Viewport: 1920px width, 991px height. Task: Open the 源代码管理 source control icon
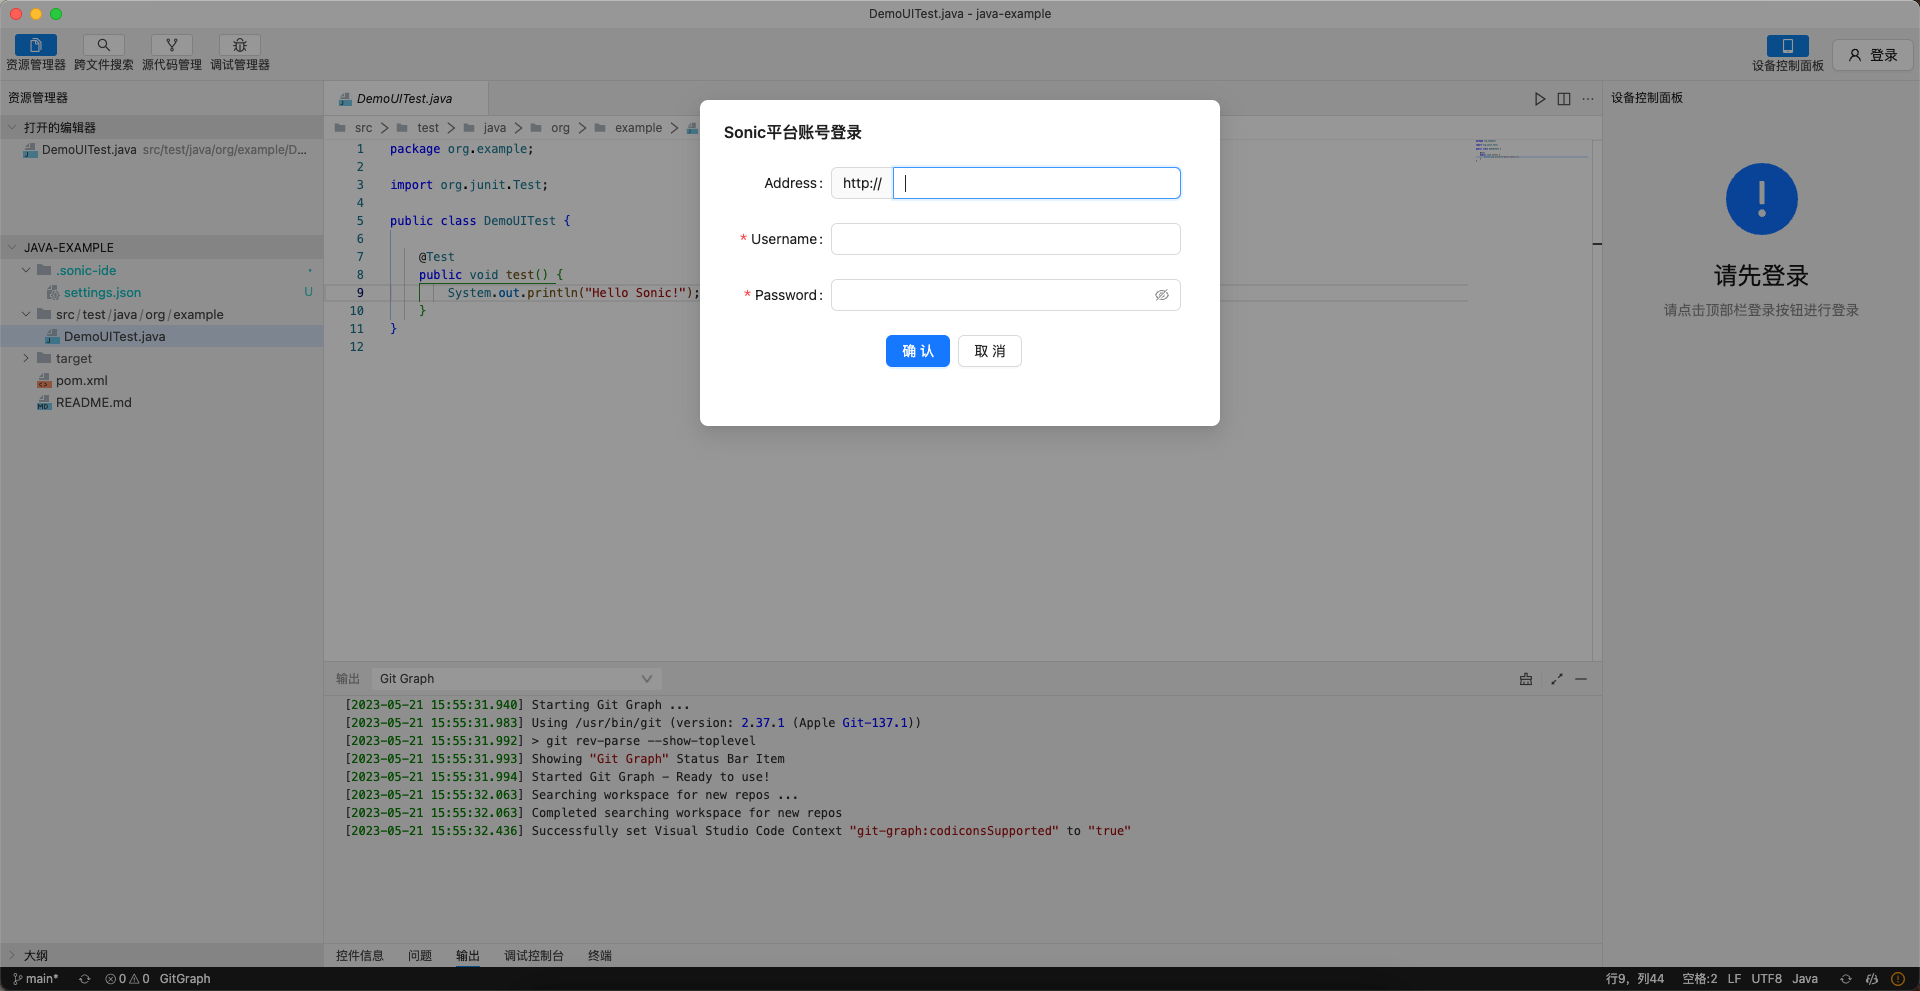(172, 45)
